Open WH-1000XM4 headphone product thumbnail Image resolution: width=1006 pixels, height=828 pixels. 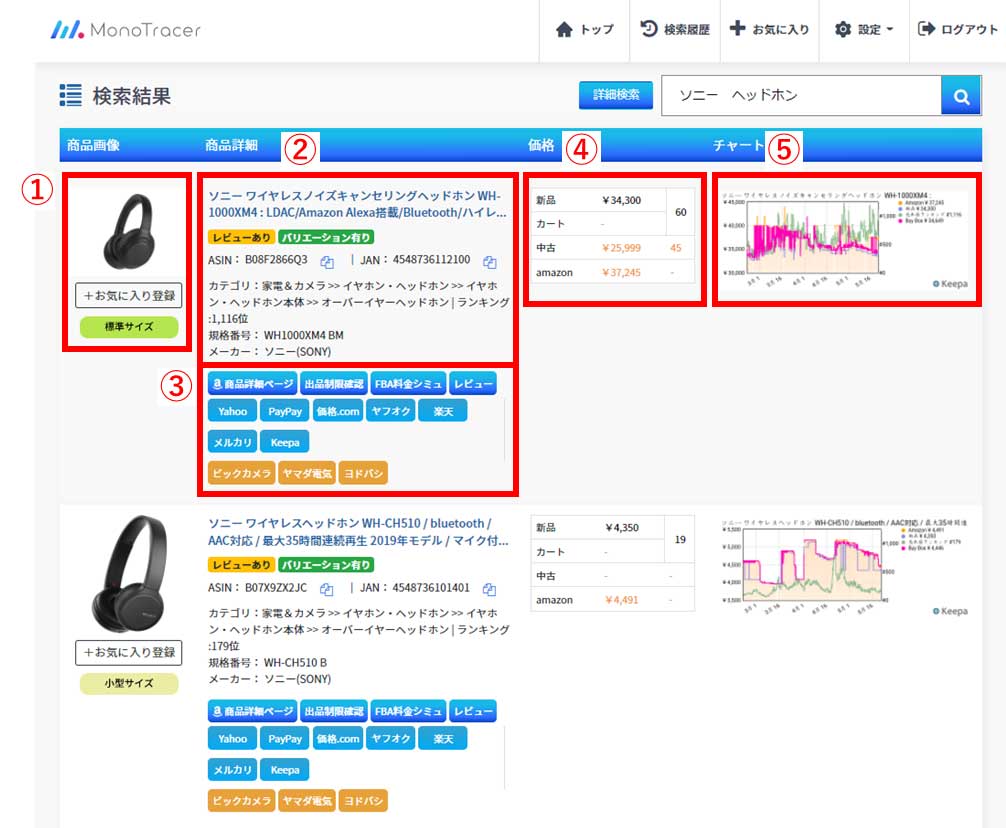coord(129,232)
